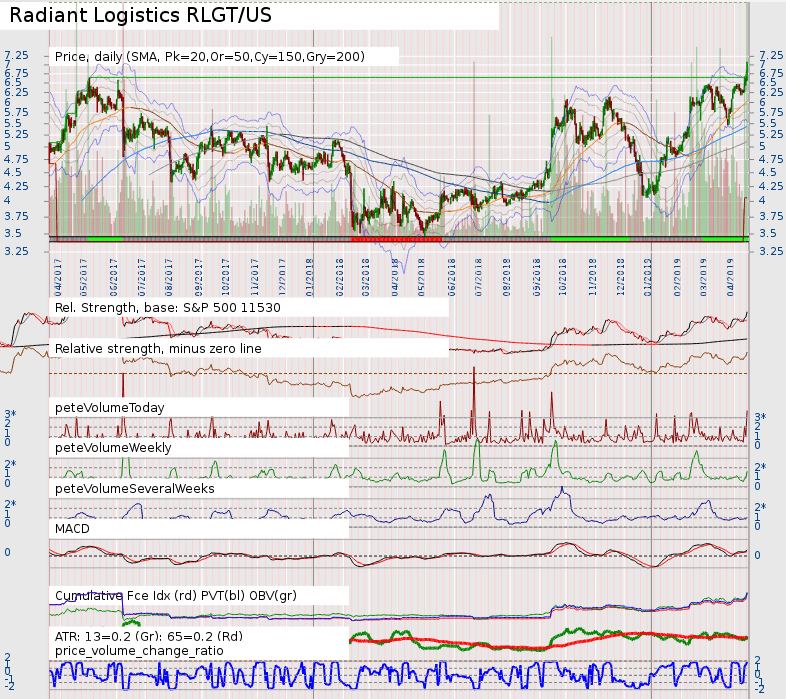Screen dimensions: 786x699
Task: Select the 06/2018 date axis label
Action: (452, 277)
